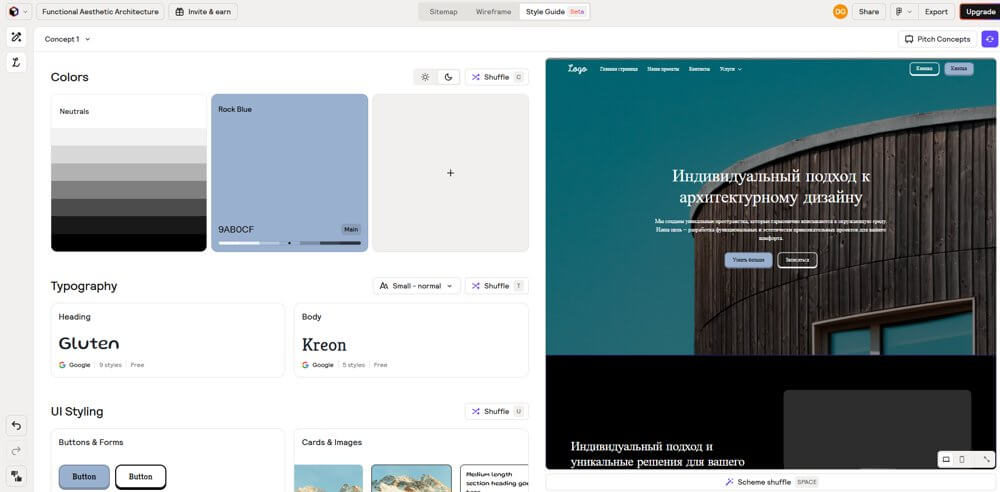
Task: Select the Neutrals grayscale palette
Action: pos(129,173)
